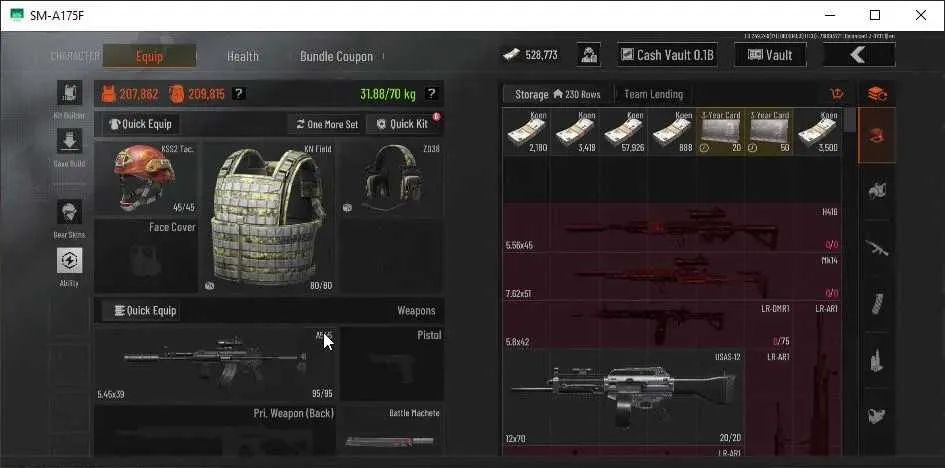This screenshot has width=945, height=468.
Task: Maximize the SM-A175F window
Action: [x=874, y=15]
